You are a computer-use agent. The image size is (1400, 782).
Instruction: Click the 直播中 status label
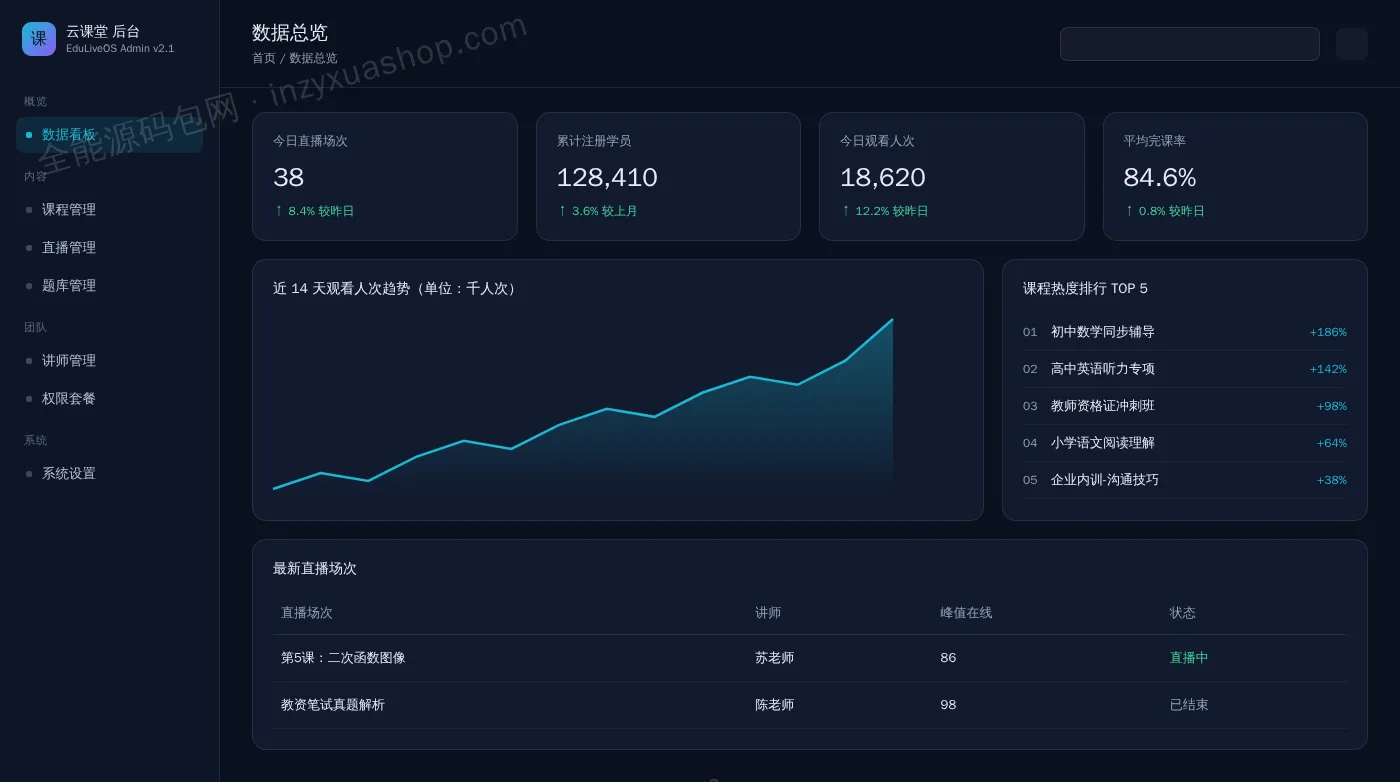1189,658
